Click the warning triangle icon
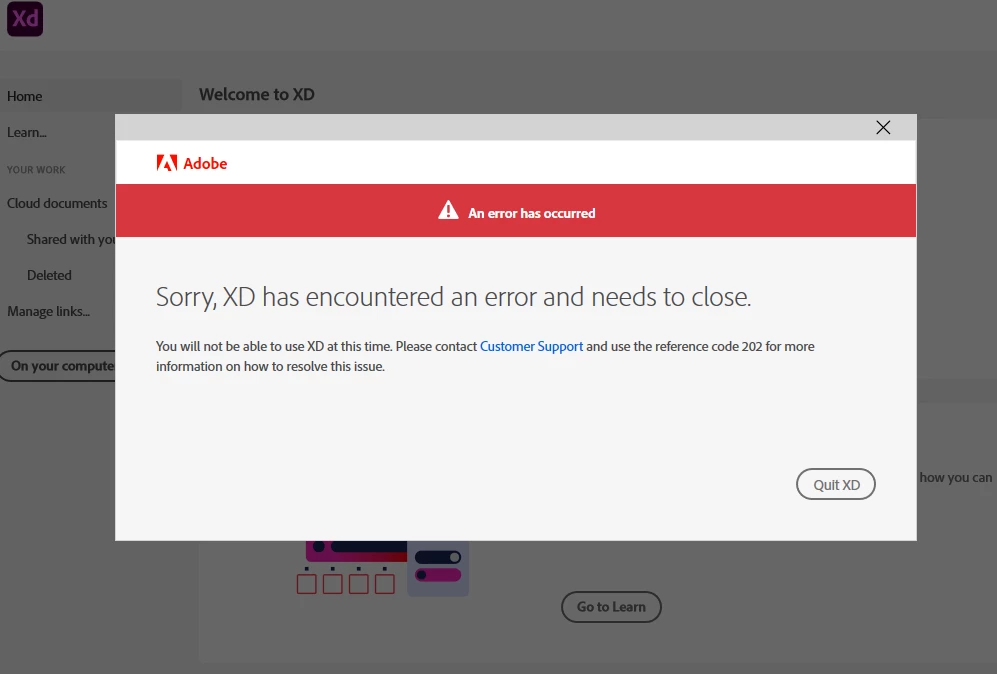The height and width of the screenshot is (674, 997). click(x=448, y=210)
